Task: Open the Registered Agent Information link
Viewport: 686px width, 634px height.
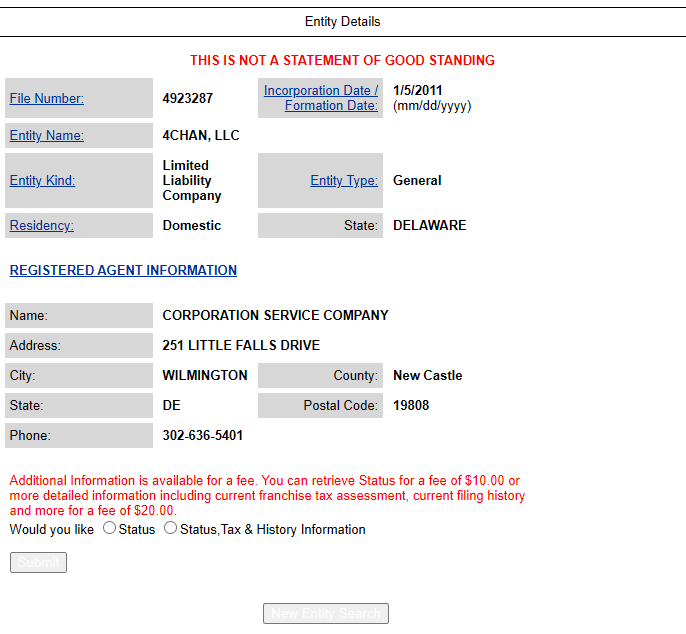Action: 123,270
